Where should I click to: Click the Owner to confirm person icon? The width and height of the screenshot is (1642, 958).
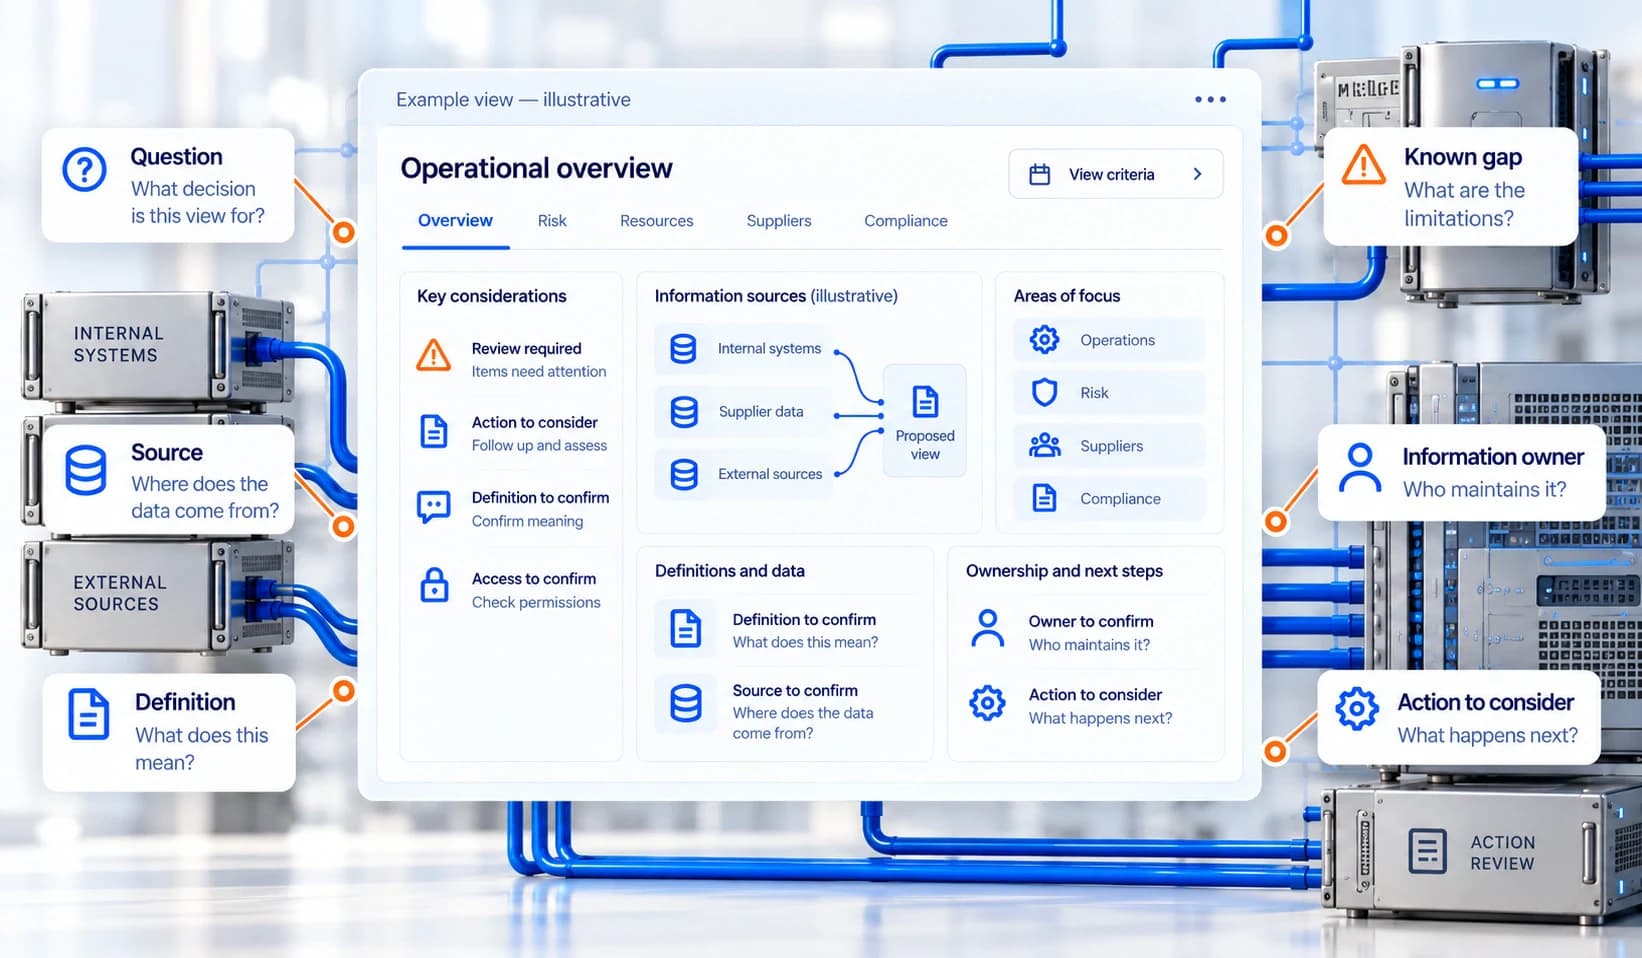coord(988,629)
